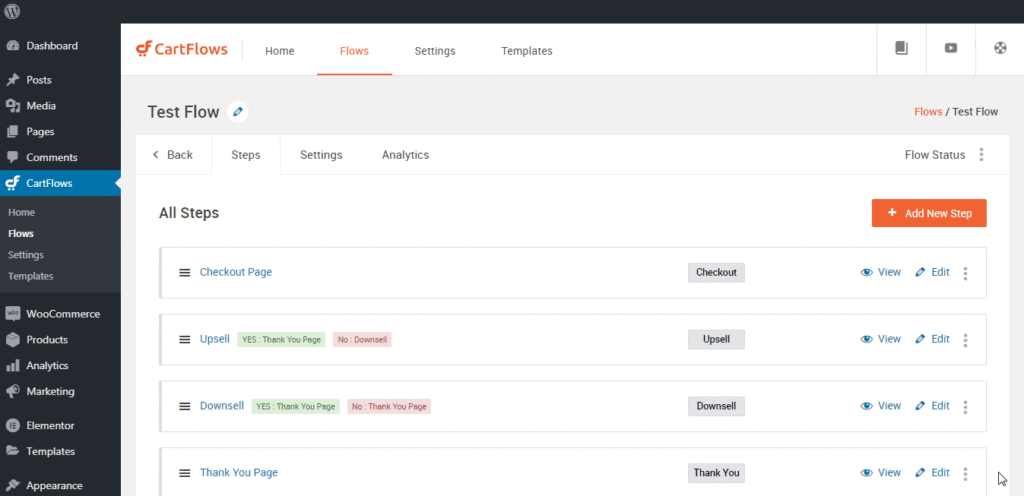View the Thank You Page via eye icon
Viewport: 1024px width, 496px height.
tap(867, 473)
